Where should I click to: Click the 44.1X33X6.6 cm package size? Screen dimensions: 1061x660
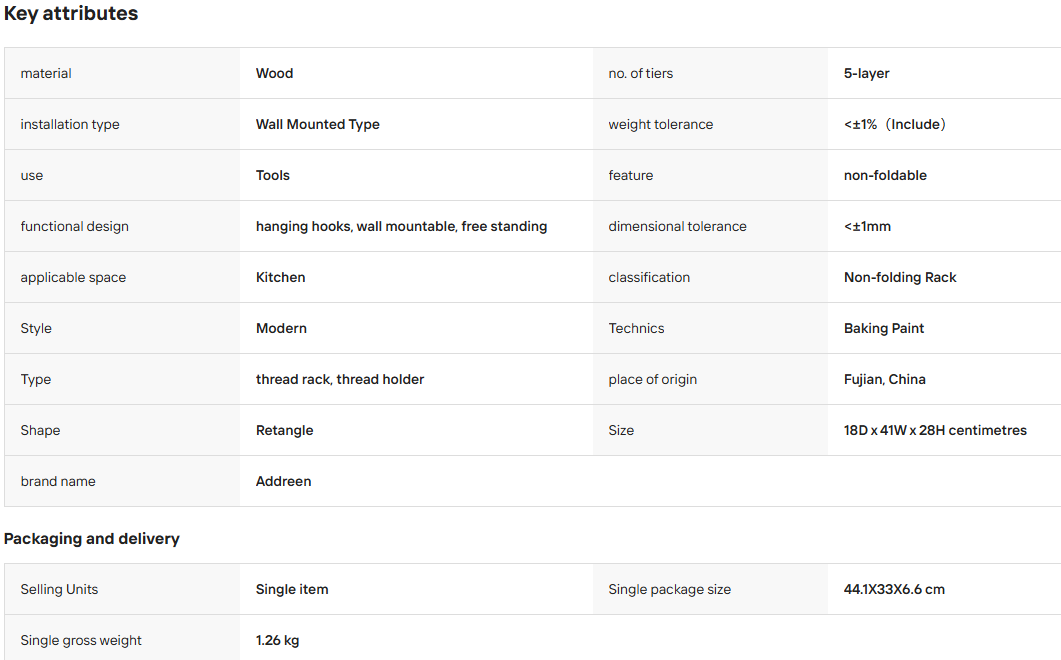click(894, 590)
